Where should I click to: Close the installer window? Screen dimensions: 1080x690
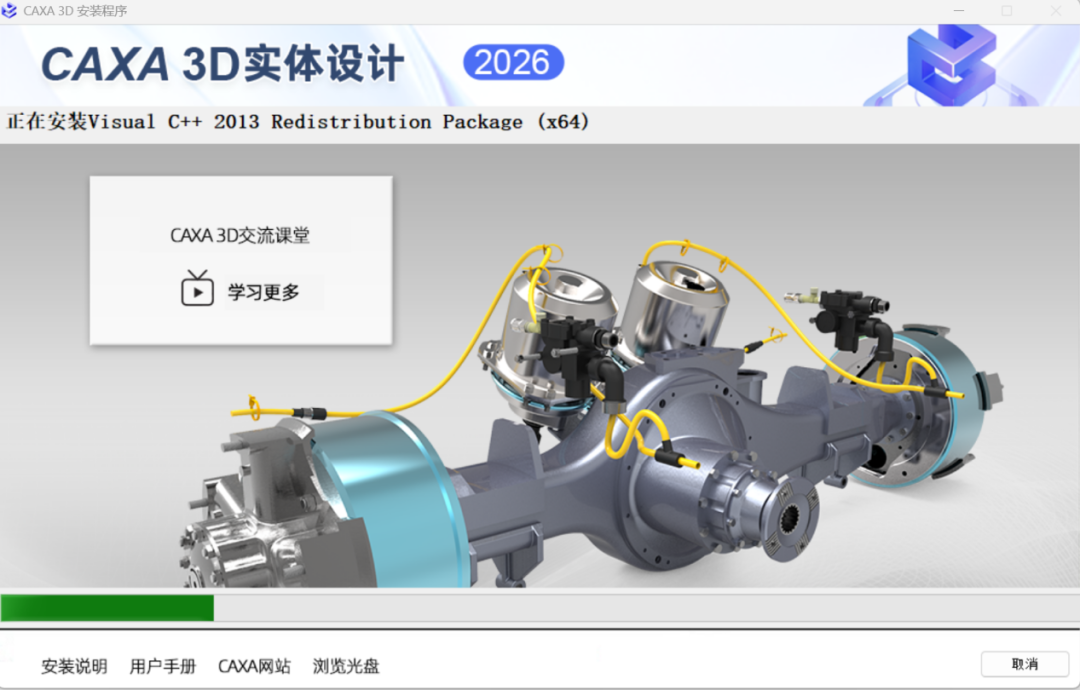pos(1055,11)
